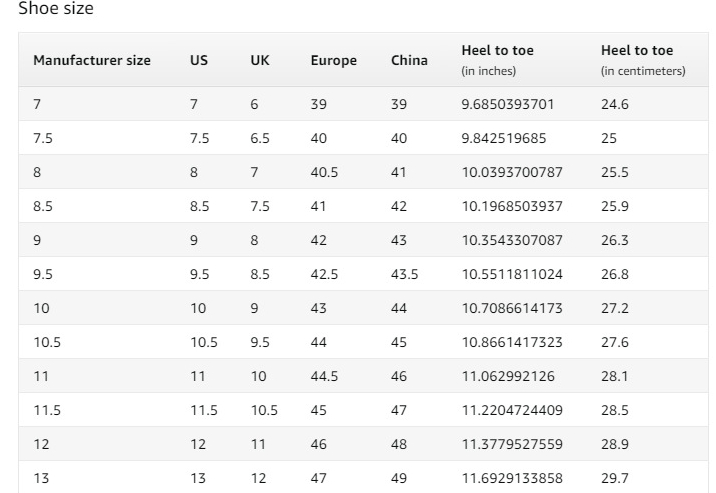Viewport: 716px width, 493px height.
Task: Click the "Manufacturer size" column header
Action: point(92,60)
